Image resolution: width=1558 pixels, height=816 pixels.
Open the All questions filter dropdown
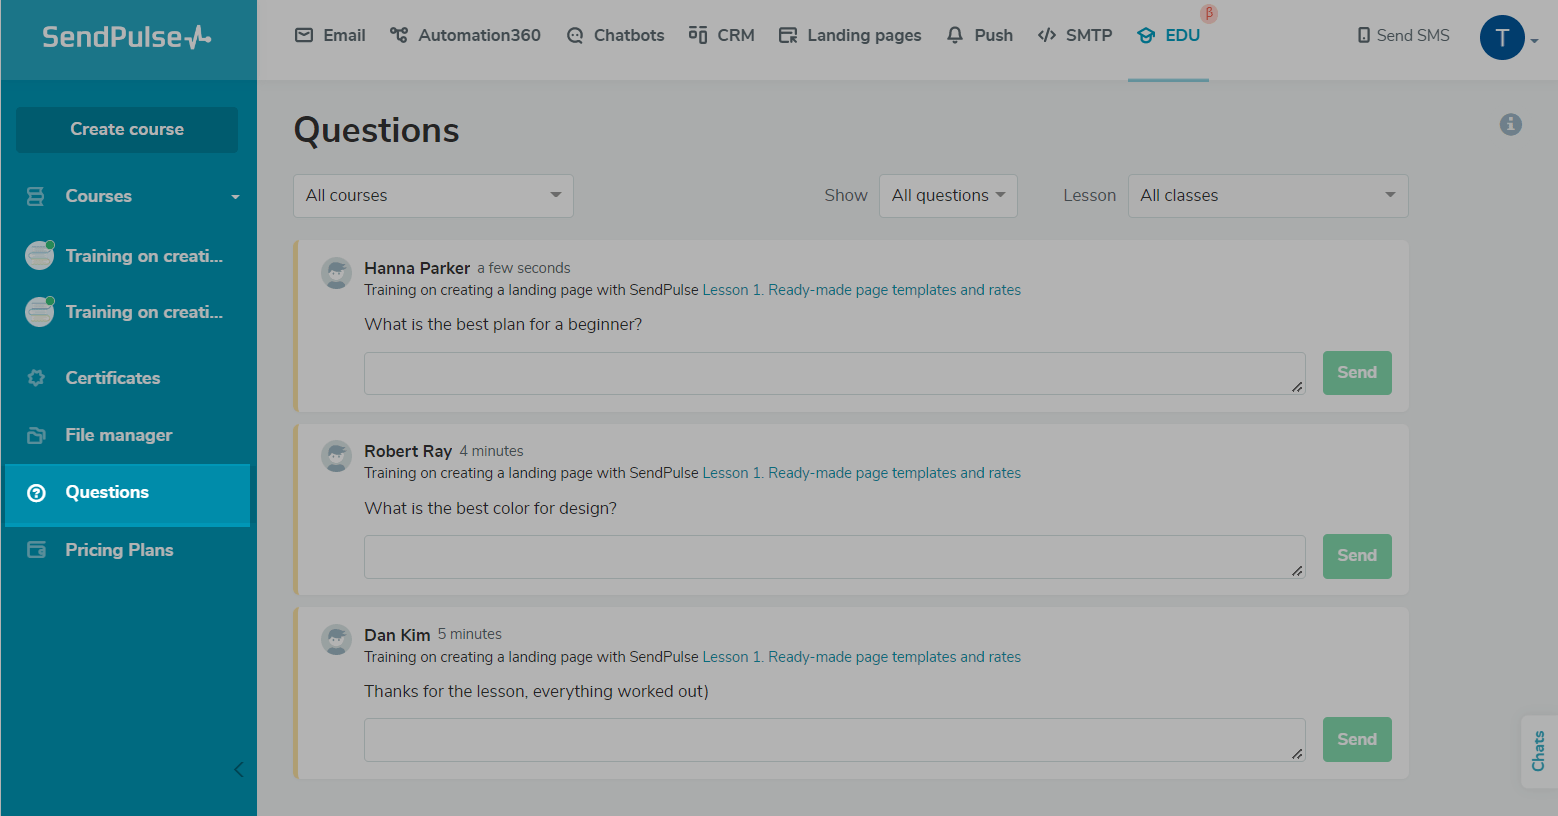tap(947, 196)
